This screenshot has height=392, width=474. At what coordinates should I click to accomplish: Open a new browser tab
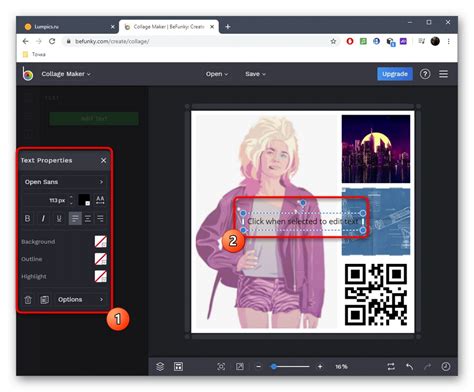(228, 27)
